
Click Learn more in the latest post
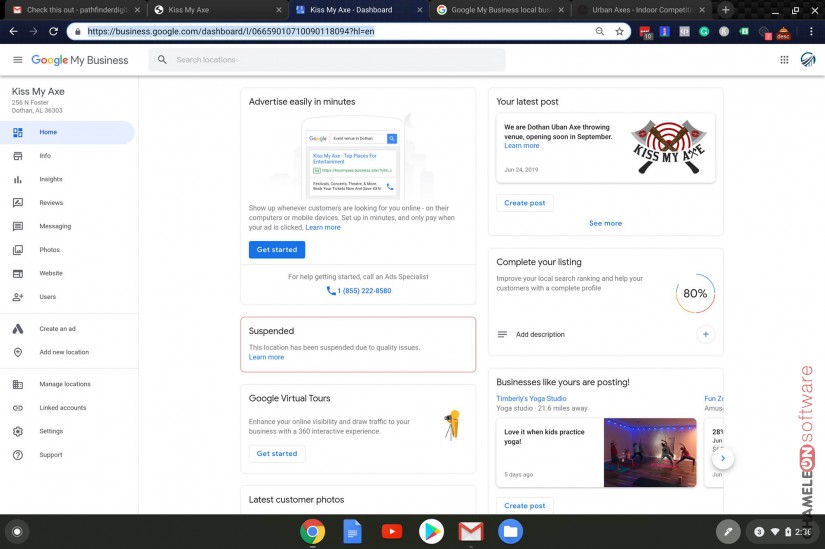point(521,146)
